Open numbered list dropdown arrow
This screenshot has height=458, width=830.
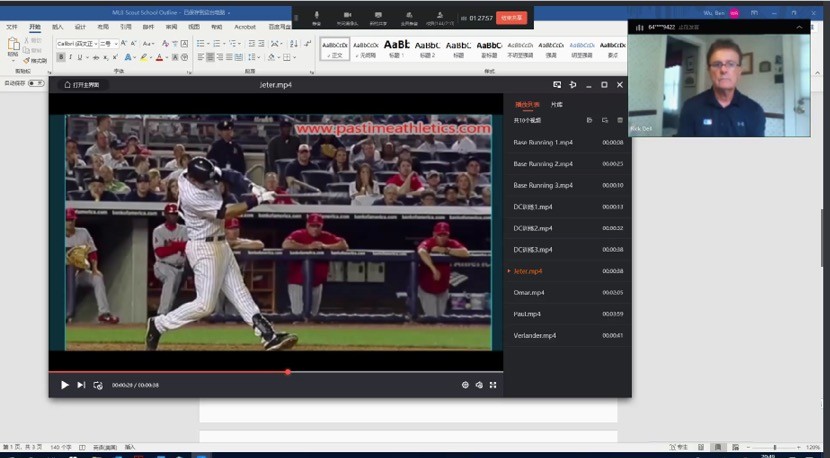pos(224,43)
